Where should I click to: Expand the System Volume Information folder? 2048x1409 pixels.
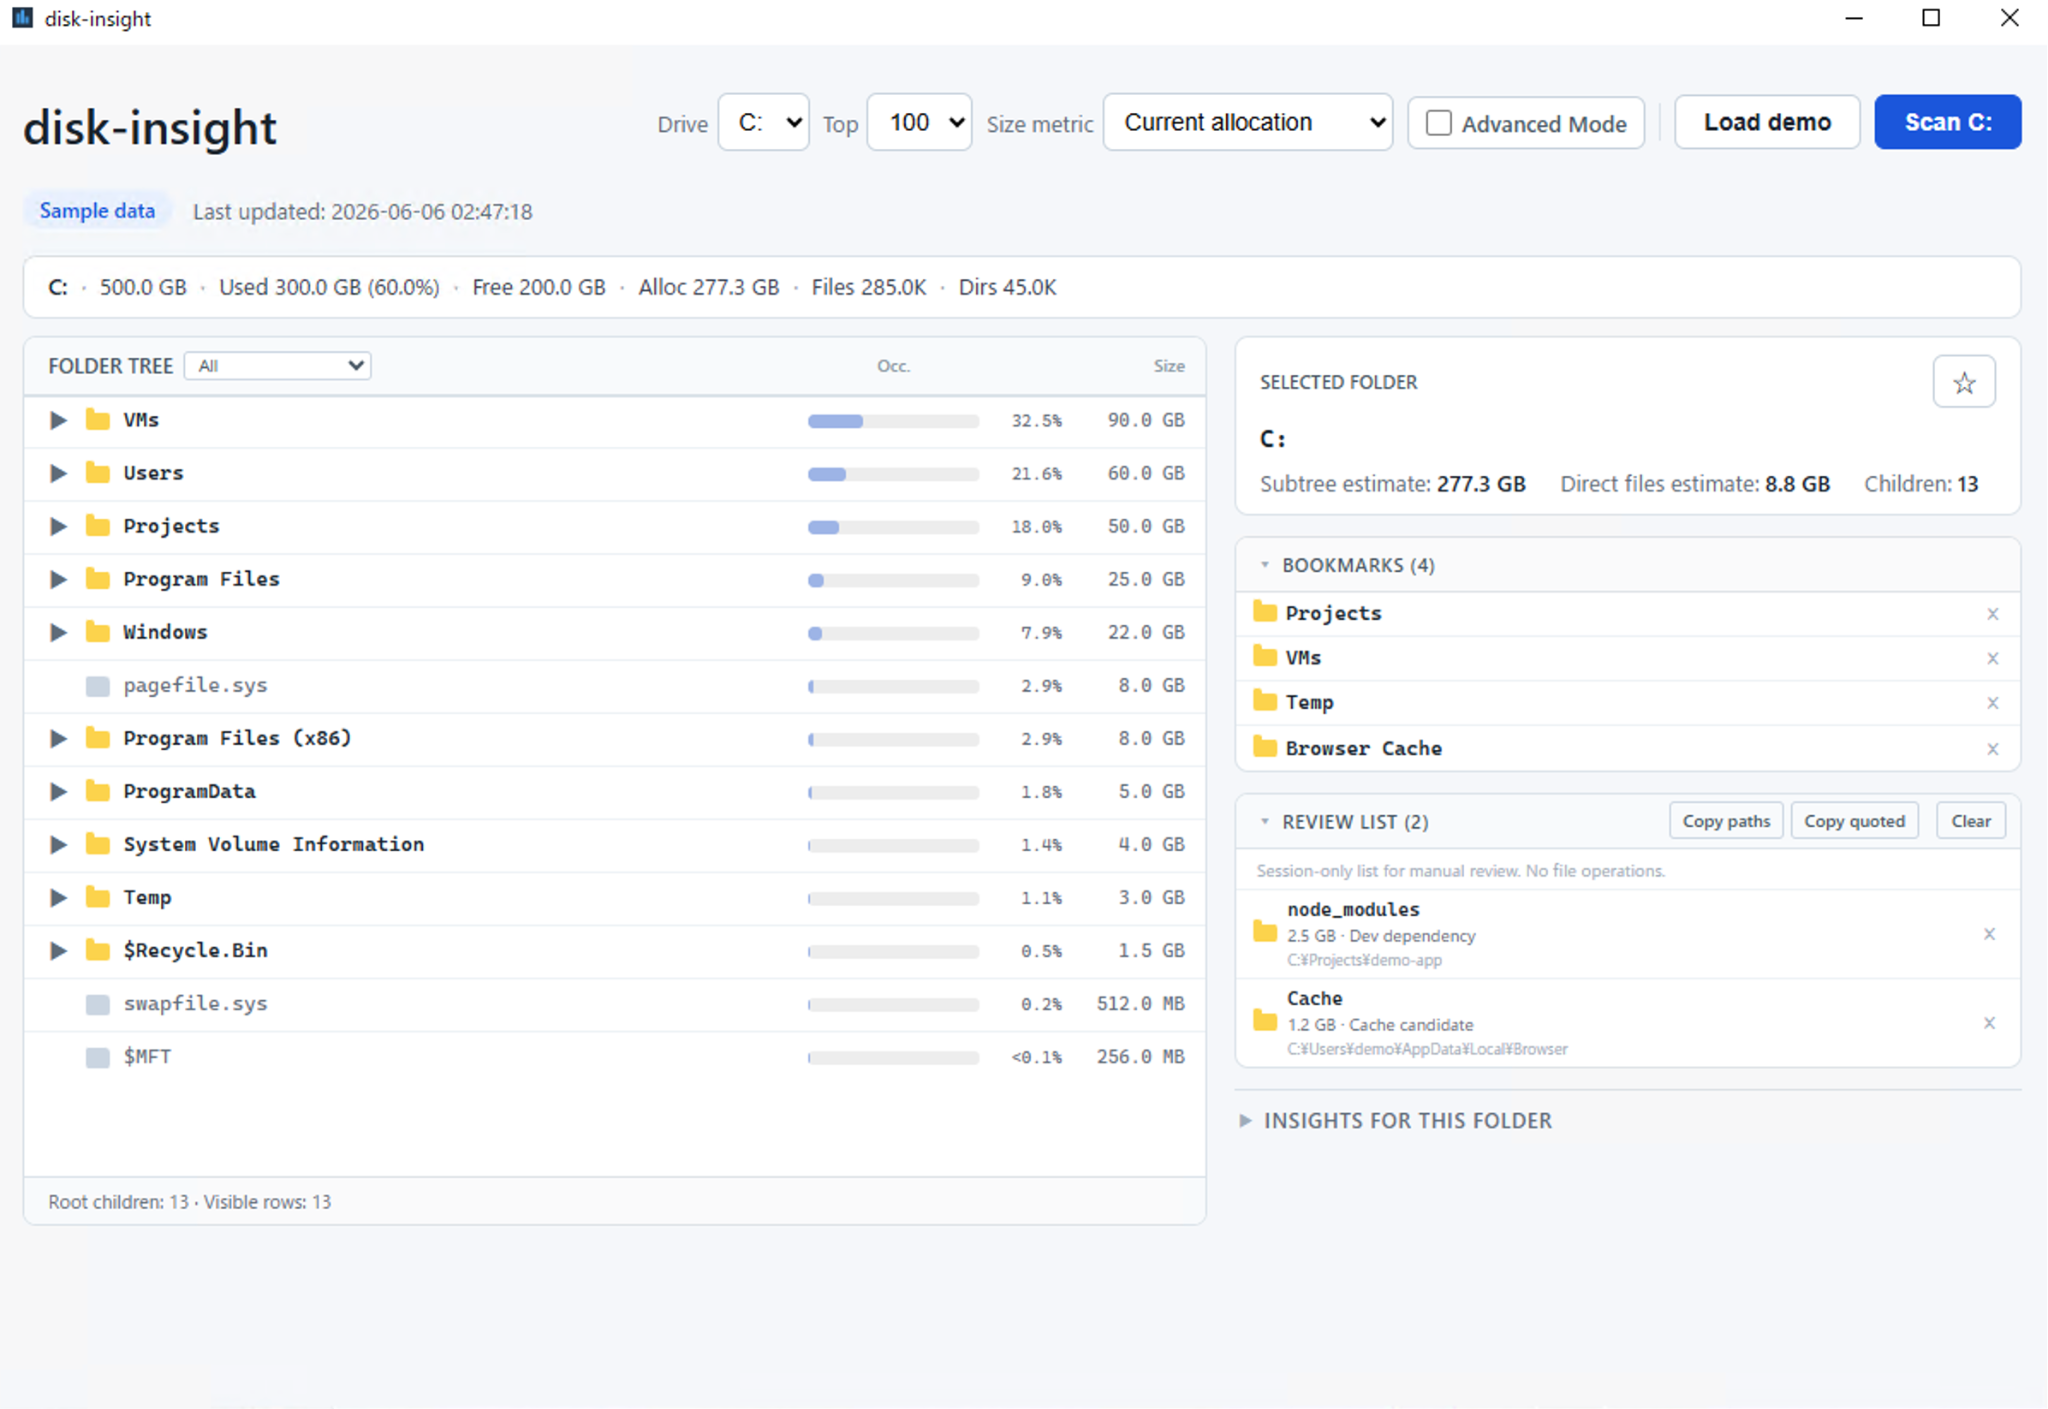point(58,844)
